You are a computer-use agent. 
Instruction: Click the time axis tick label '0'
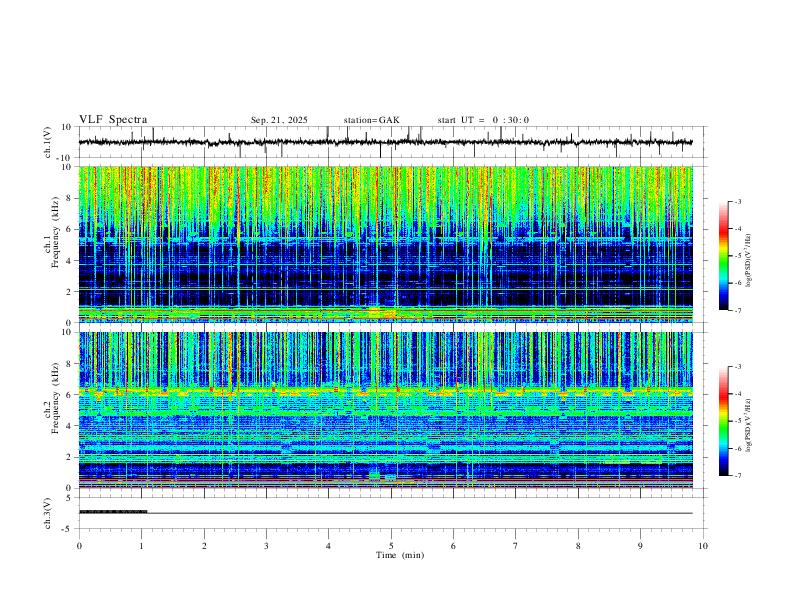tap(79, 546)
